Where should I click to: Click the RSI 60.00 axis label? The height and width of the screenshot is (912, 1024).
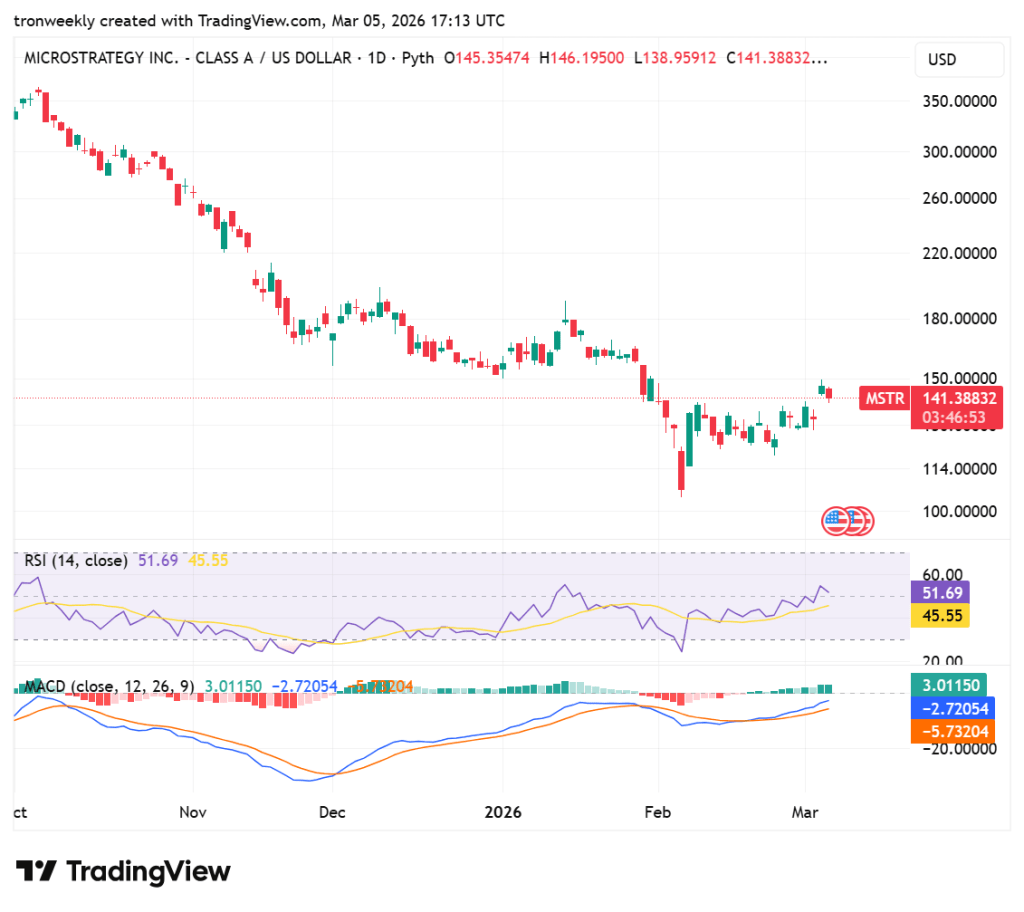pyautogui.click(x=942, y=574)
